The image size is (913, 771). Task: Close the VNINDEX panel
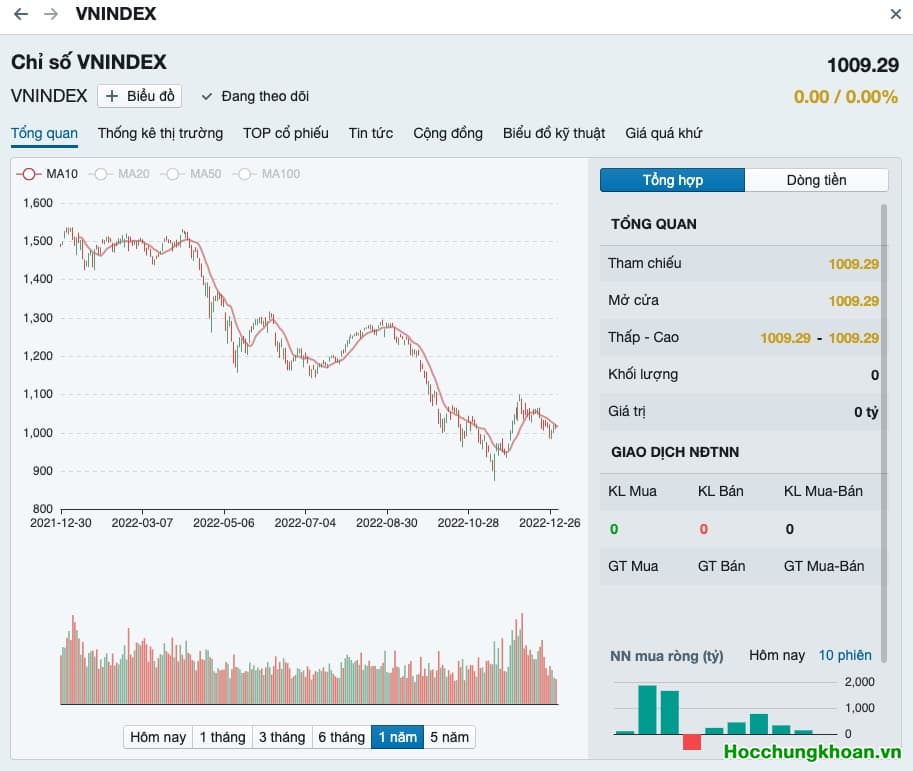pos(895,14)
